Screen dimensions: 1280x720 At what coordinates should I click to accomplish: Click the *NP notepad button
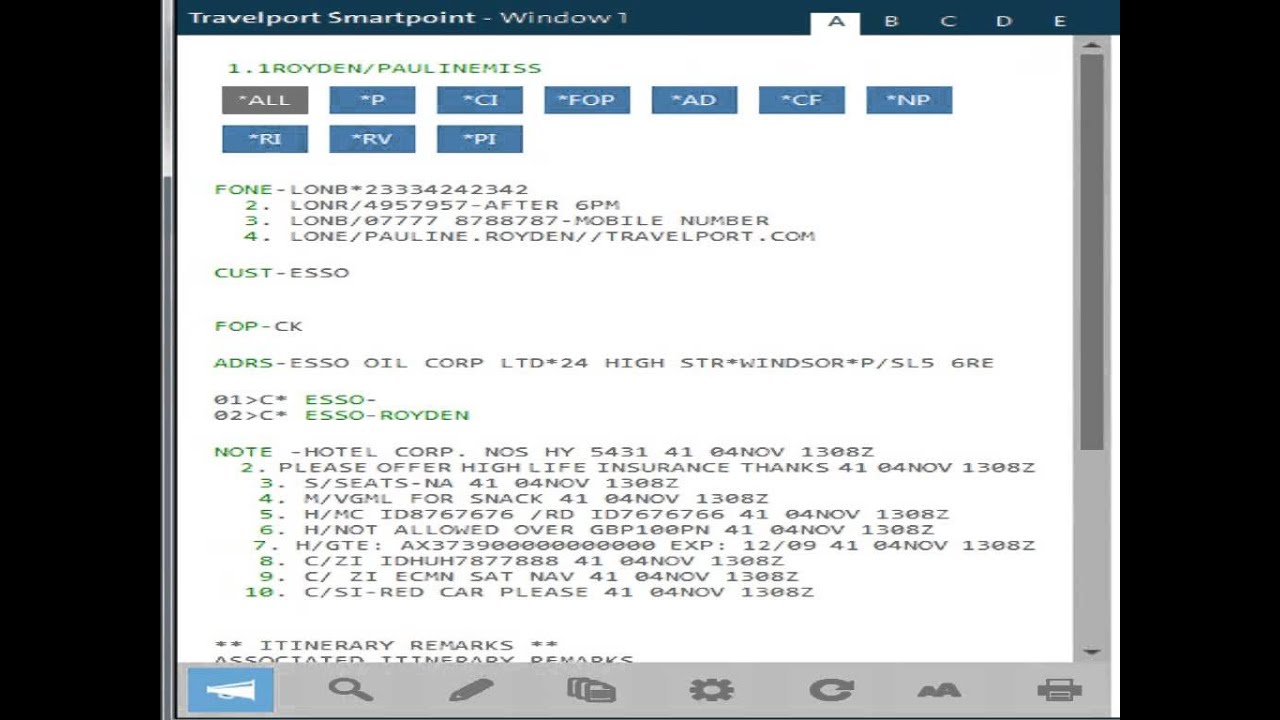909,100
